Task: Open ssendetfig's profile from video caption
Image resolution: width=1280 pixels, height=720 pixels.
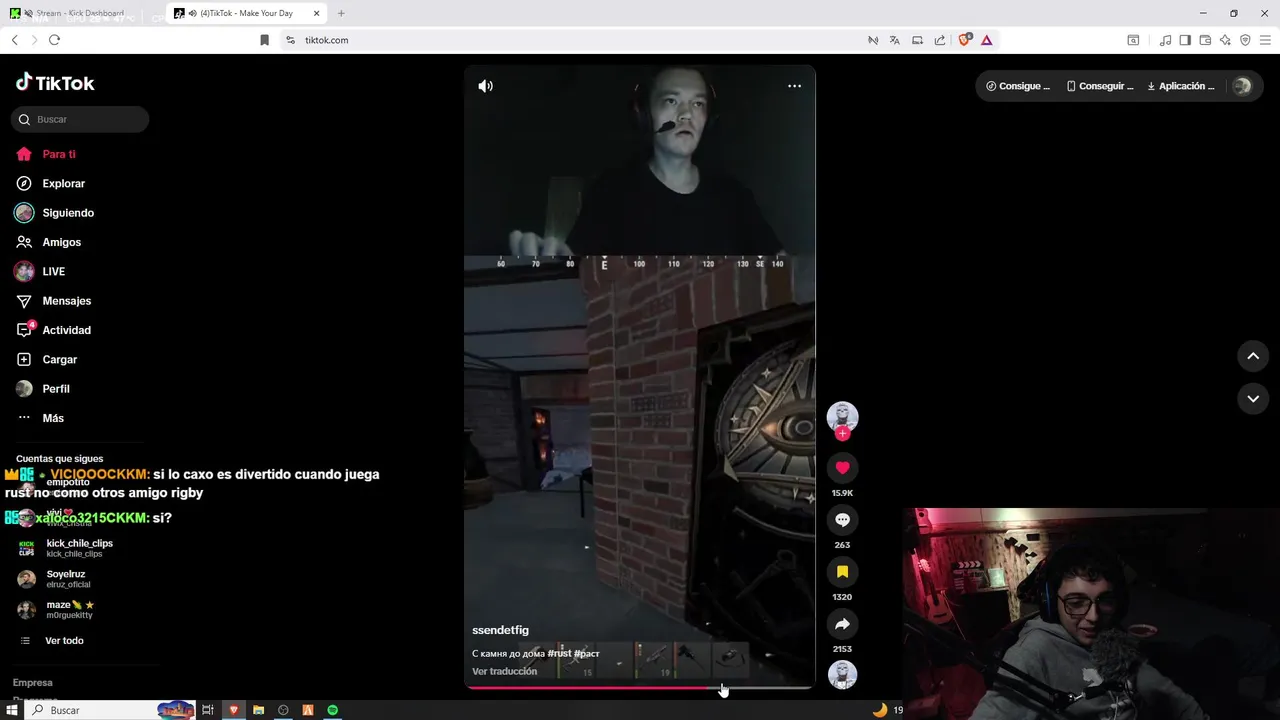Action: click(x=500, y=630)
